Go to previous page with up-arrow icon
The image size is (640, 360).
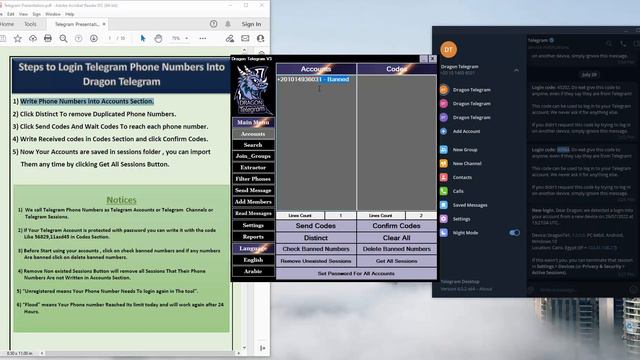click(x=78, y=38)
